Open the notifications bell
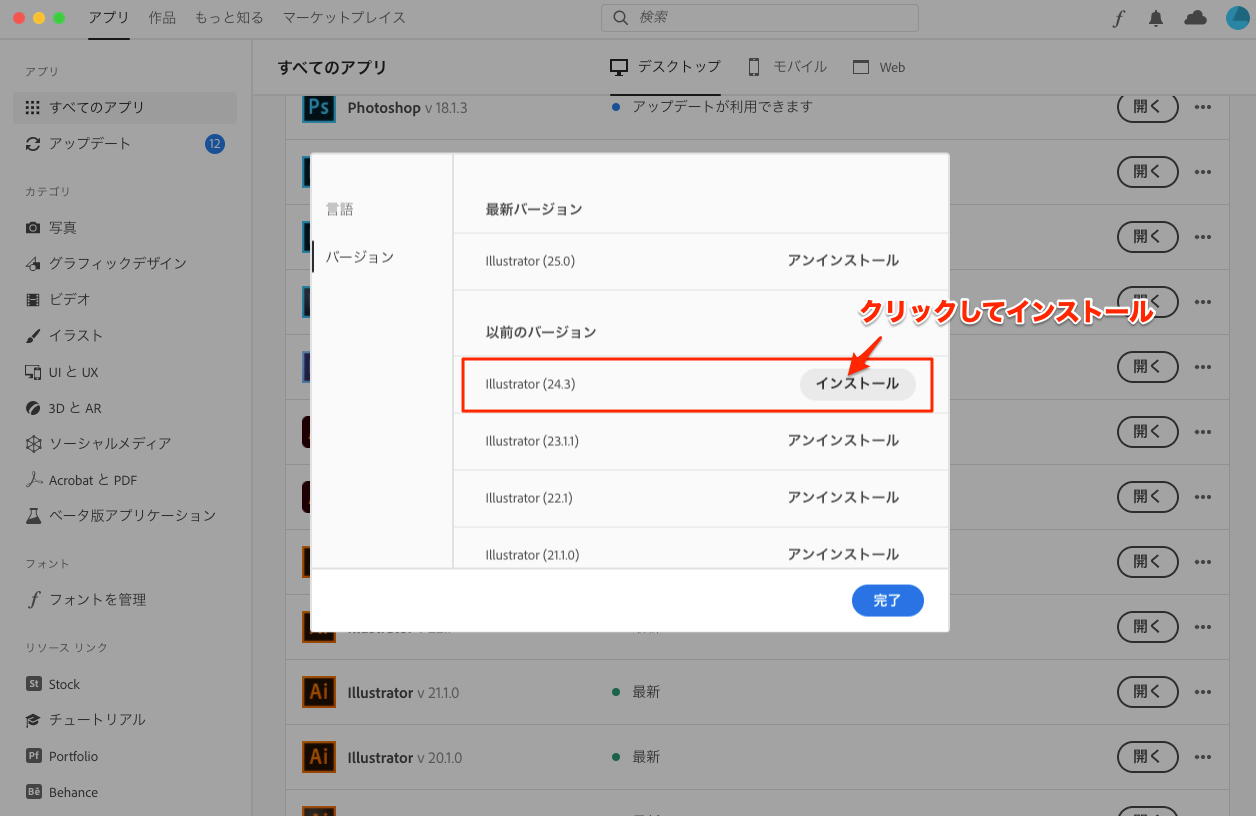1256x816 pixels. (x=1157, y=17)
